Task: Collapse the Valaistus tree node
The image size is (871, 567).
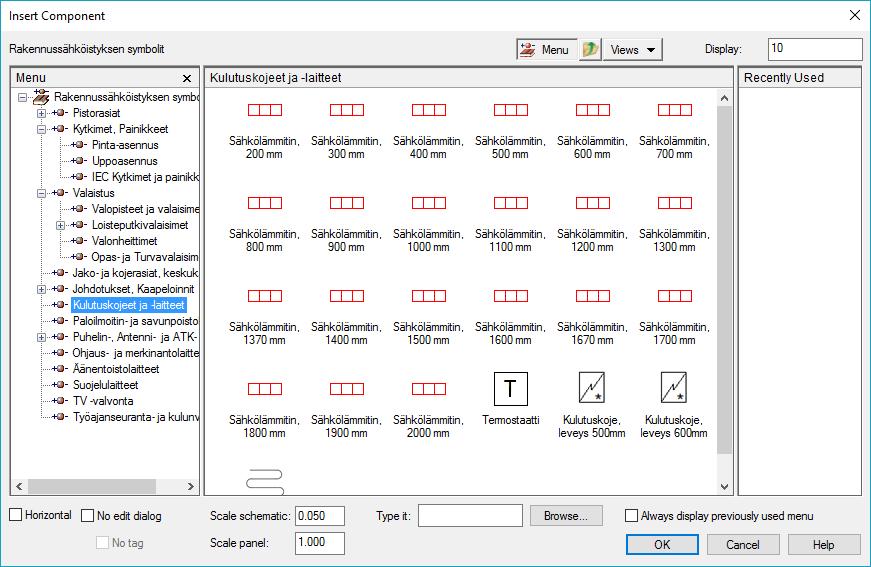Action: tap(41, 193)
